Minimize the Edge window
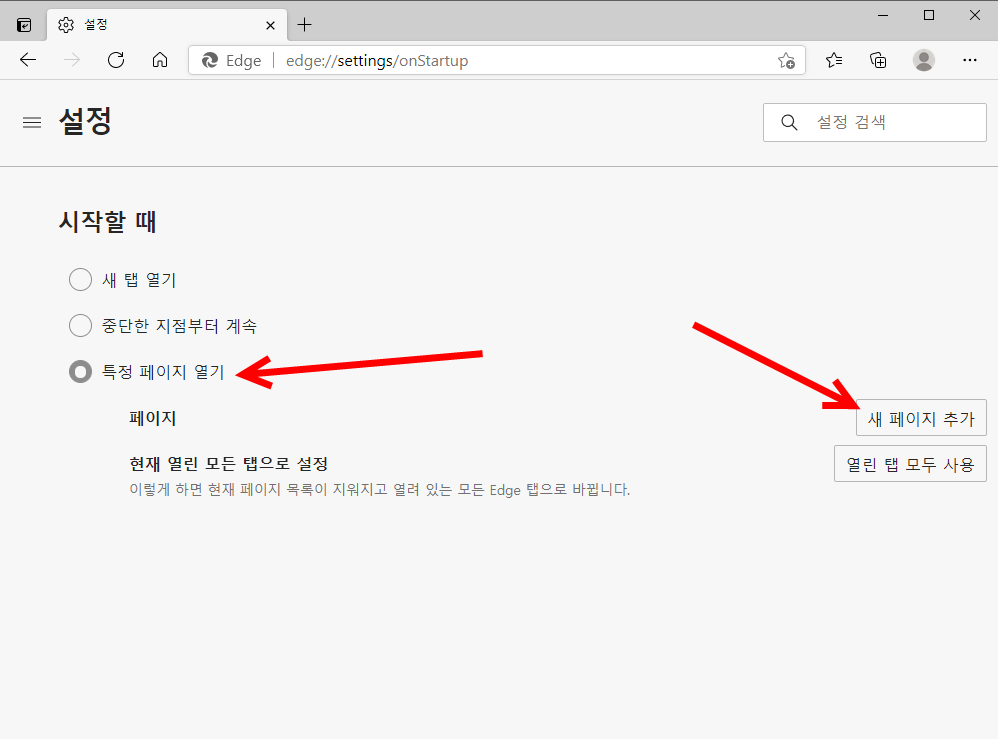Viewport: 998px width, 739px height. pyautogui.click(x=883, y=15)
